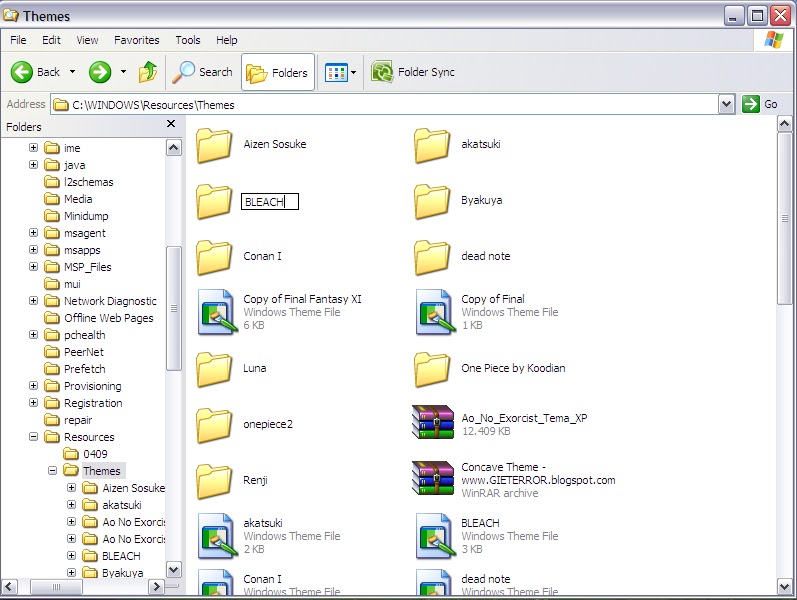The width and height of the screenshot is (797, 600).
Task: Minimize the Themes window
Action: [732, 16]
